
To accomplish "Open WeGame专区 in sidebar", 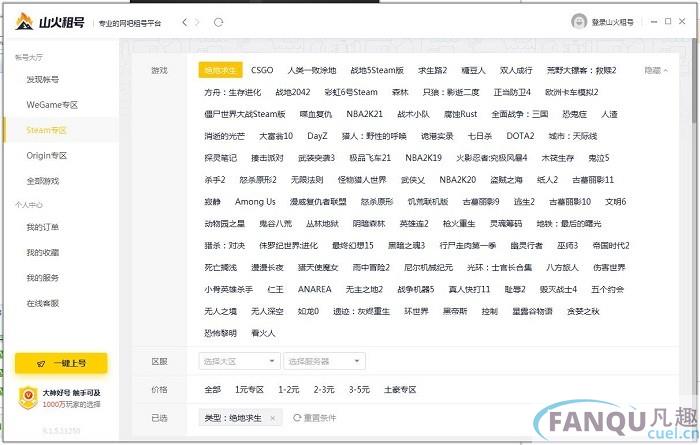I will tap(52, 105).
